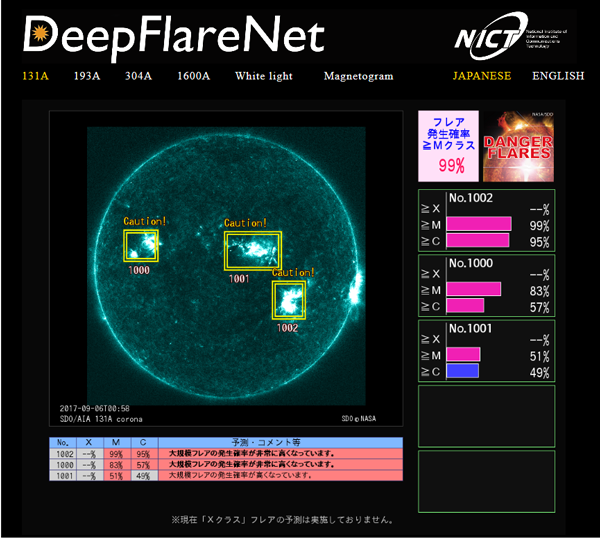Open the Magnetogram view
600x538 pixels.
pos(358,76)
